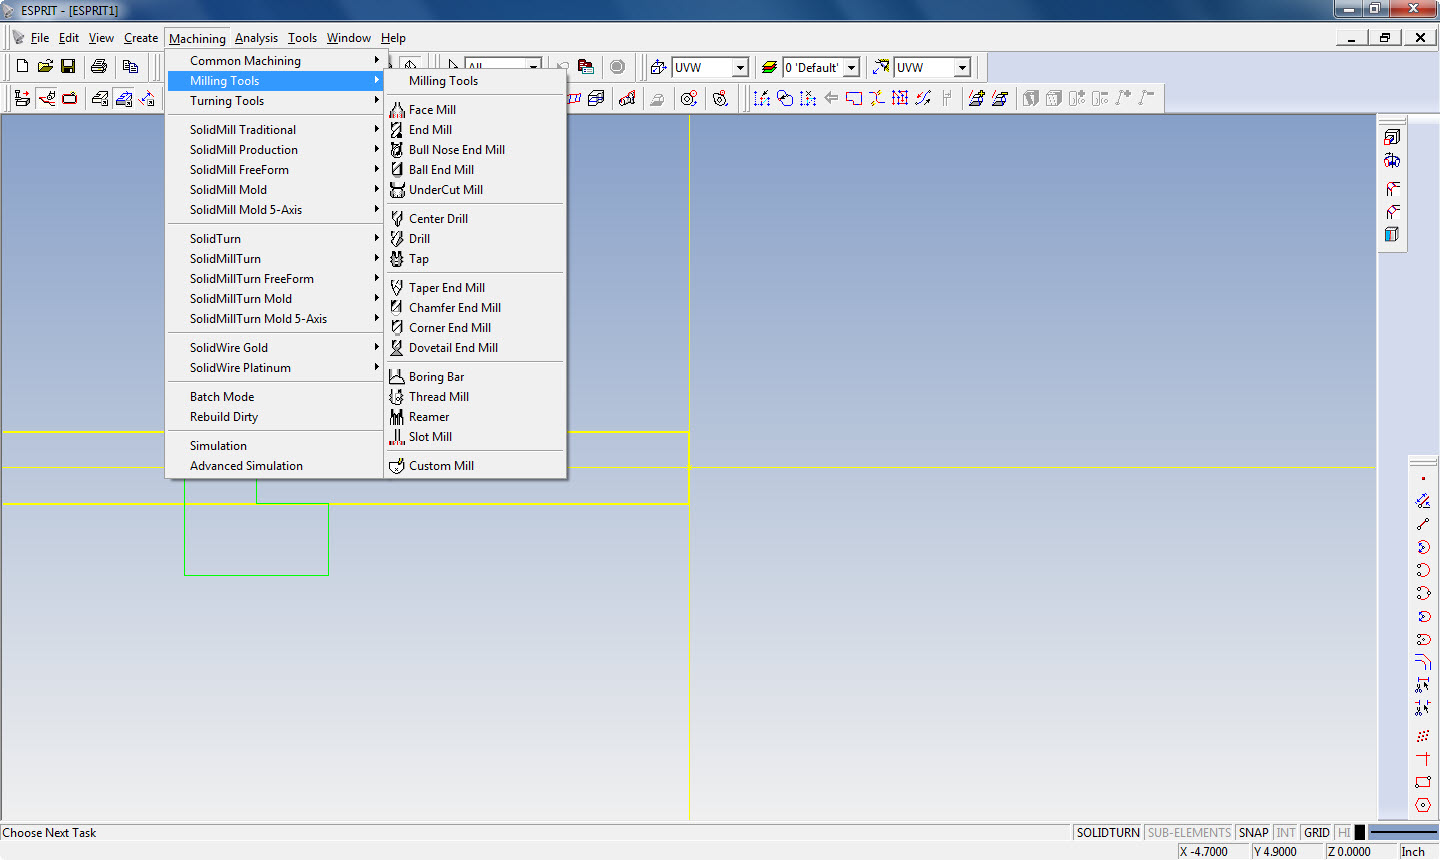1440x860 pixels.
Task: Select the Rectangle tool on right toolbar
Action: (1423, 782)
